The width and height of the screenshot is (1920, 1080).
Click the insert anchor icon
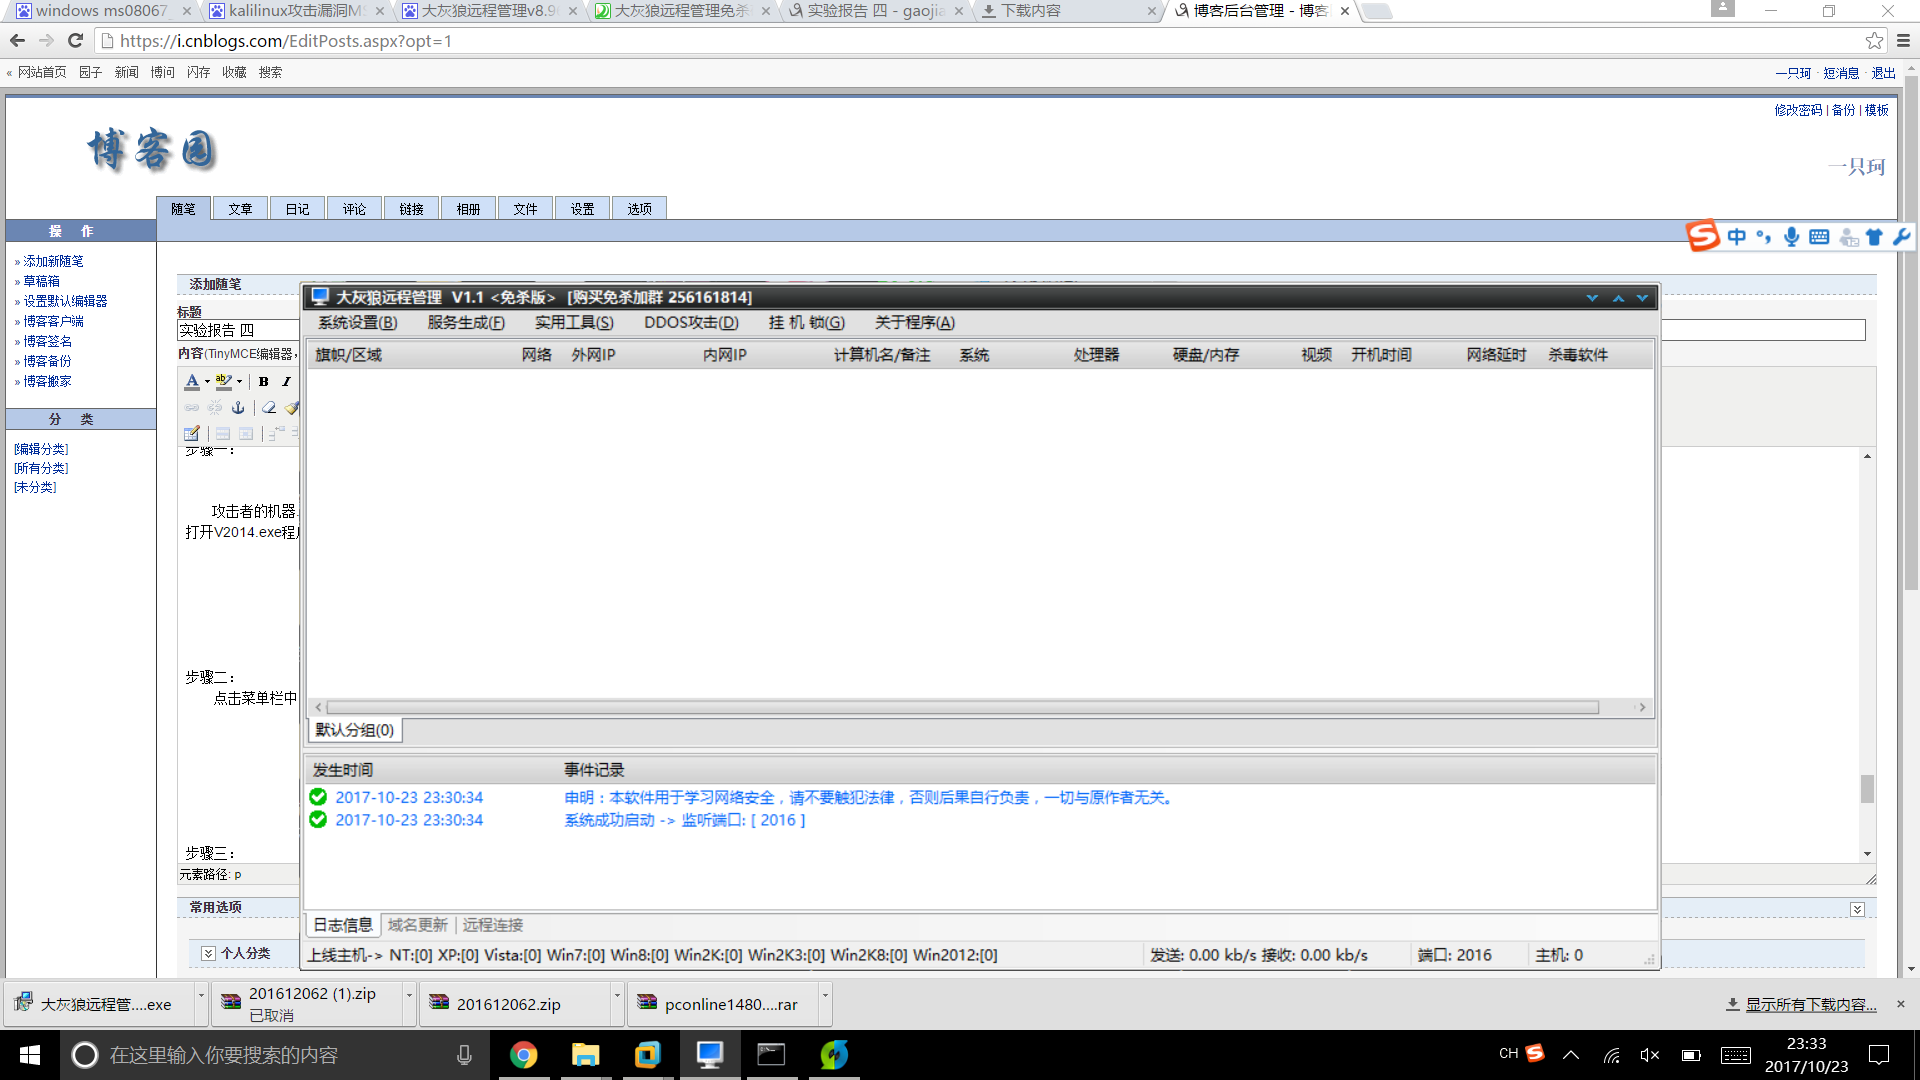tap(238, 407)
